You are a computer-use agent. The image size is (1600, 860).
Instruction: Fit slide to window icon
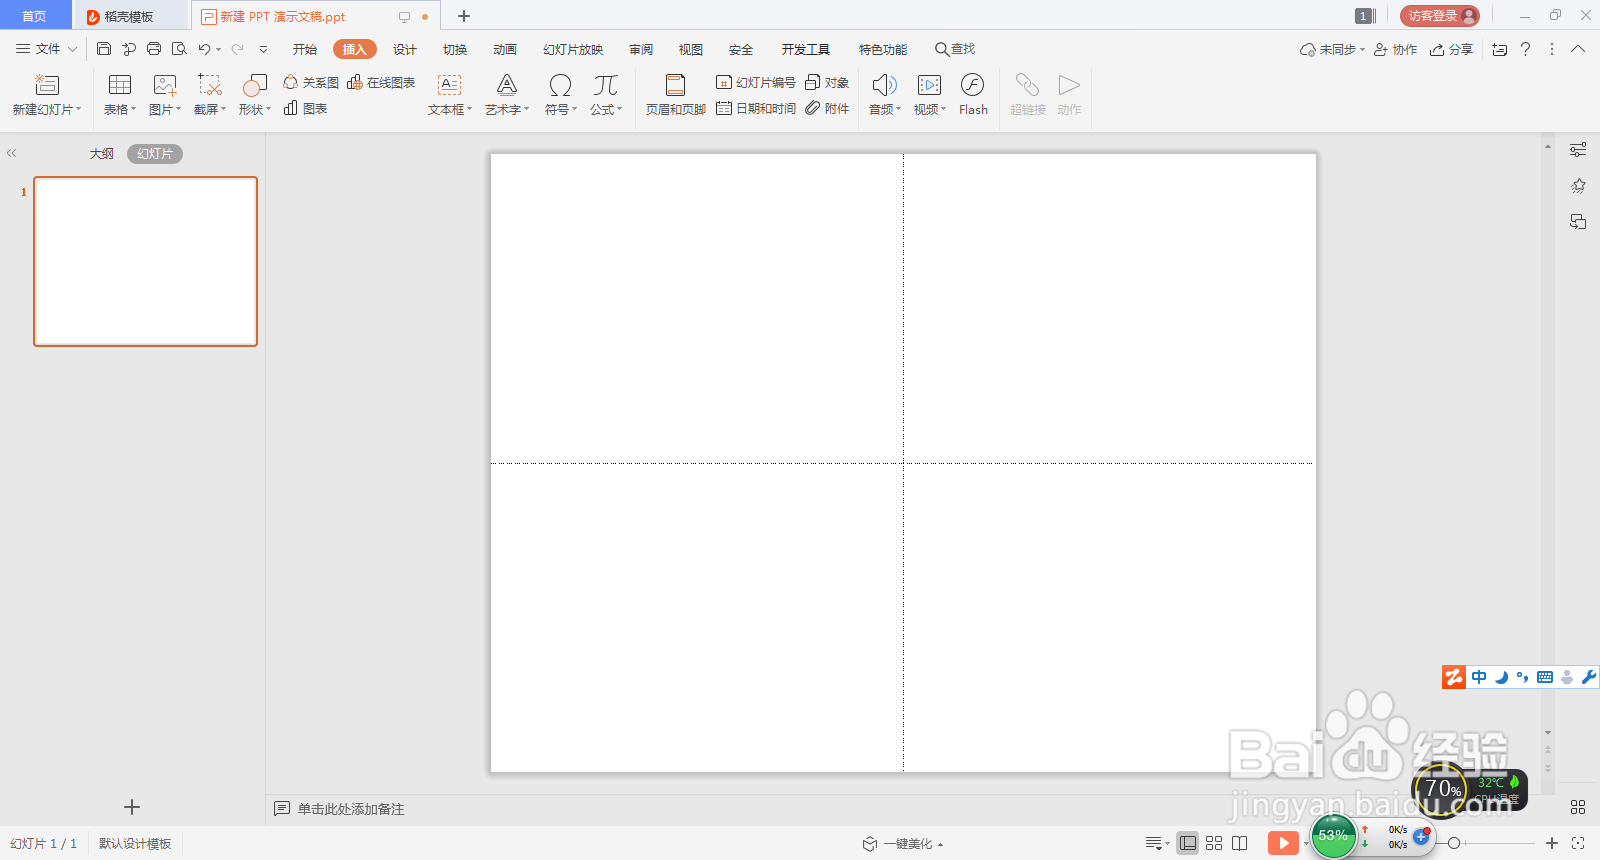pos(1578,843)
